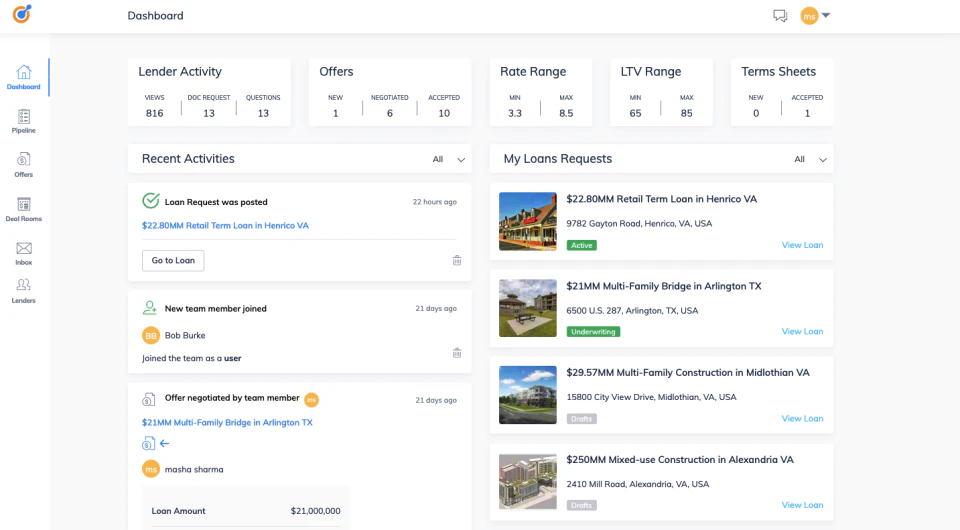Select the Lenders sidebar icon
Viewport: 960px width, 530px height.
click(x=24, y=286)
